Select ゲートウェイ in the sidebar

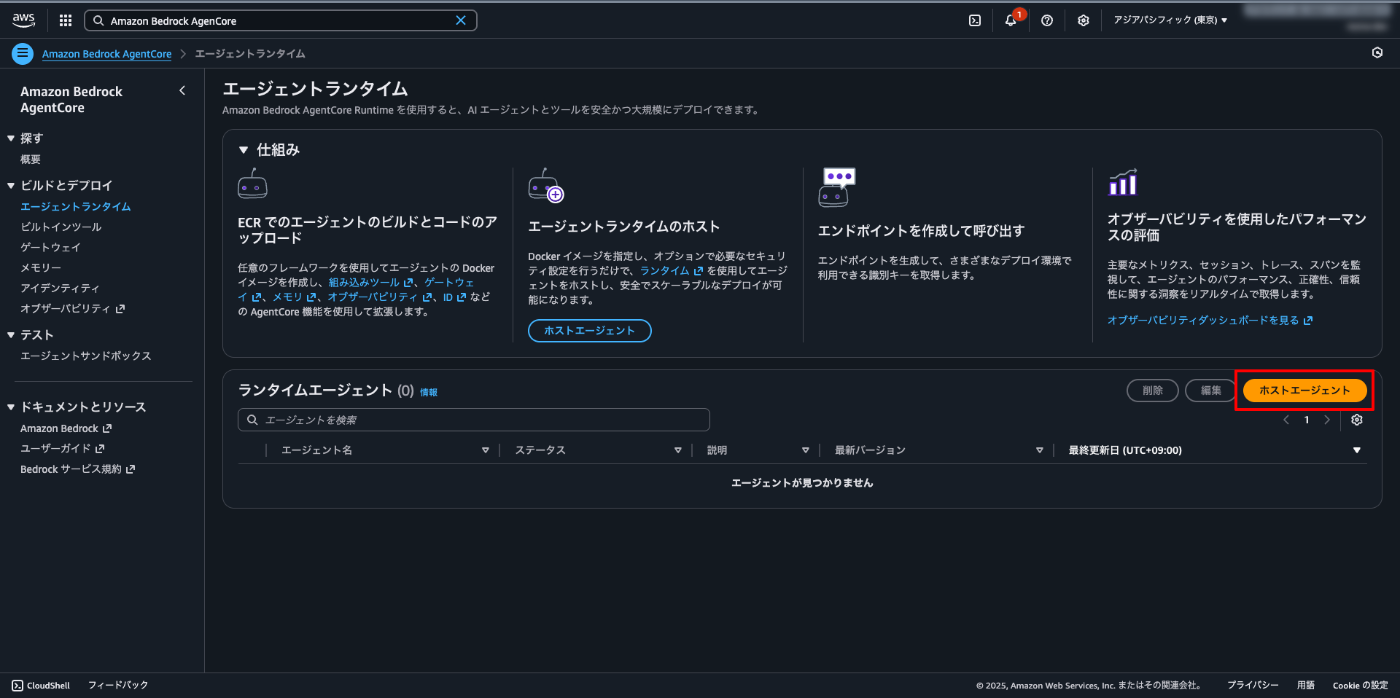tap(51, 247)
